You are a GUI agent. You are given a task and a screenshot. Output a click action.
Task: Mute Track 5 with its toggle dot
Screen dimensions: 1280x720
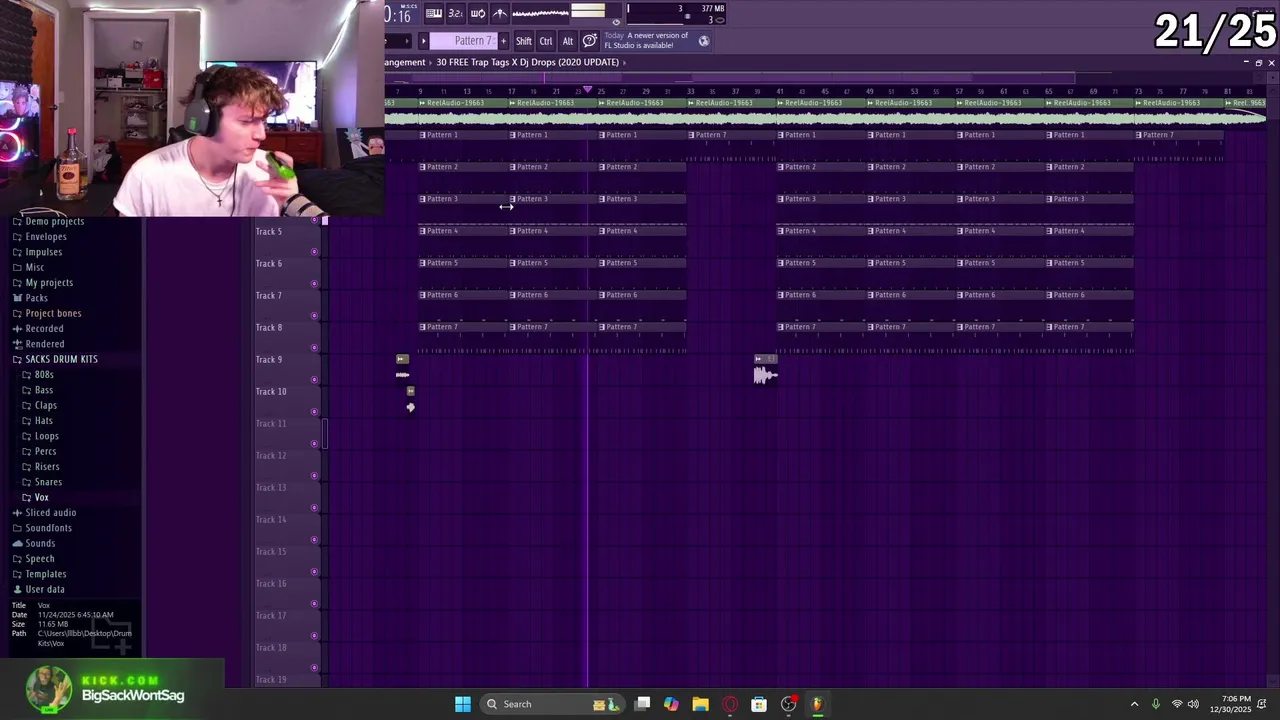point(315,252)
